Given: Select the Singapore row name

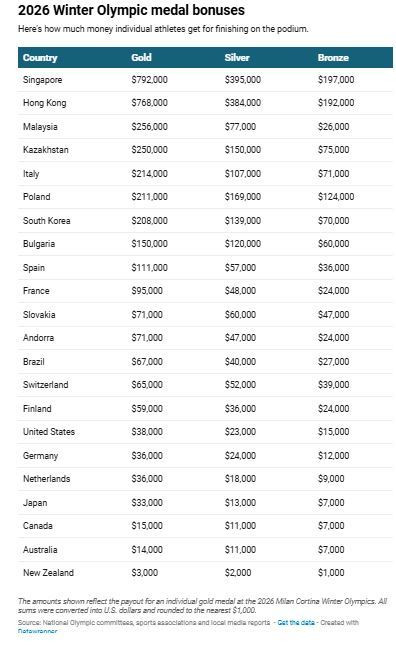Looking at the screenshot, I should point(42,80).
